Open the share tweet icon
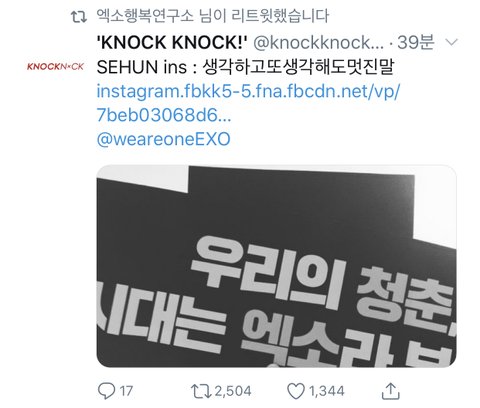The height and width of the screenshot is (408, 480). point(390,391)
